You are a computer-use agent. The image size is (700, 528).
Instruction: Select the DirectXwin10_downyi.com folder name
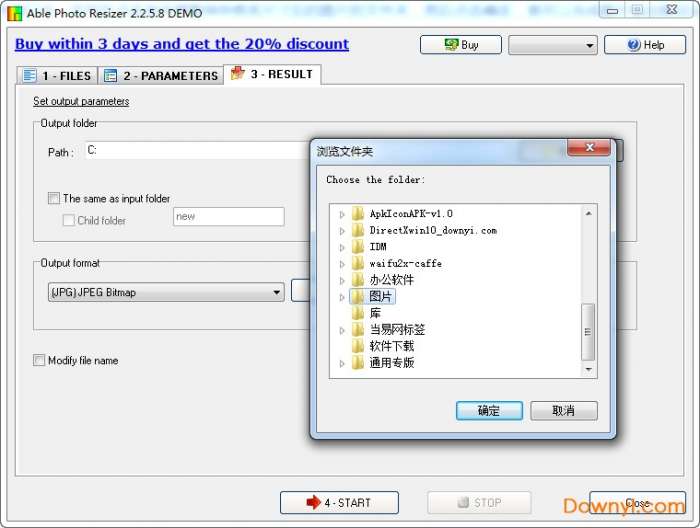[x=433, y=230]
